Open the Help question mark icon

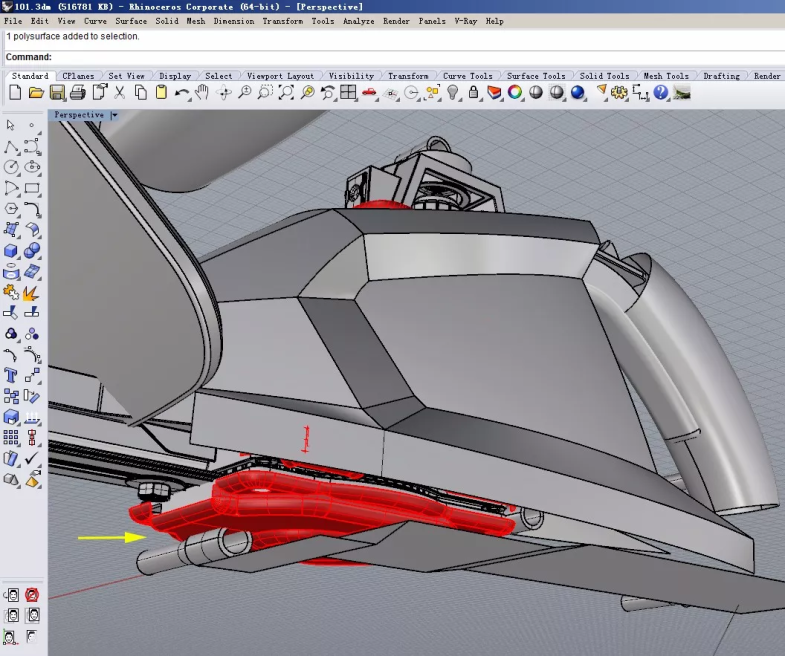(660, 92)
